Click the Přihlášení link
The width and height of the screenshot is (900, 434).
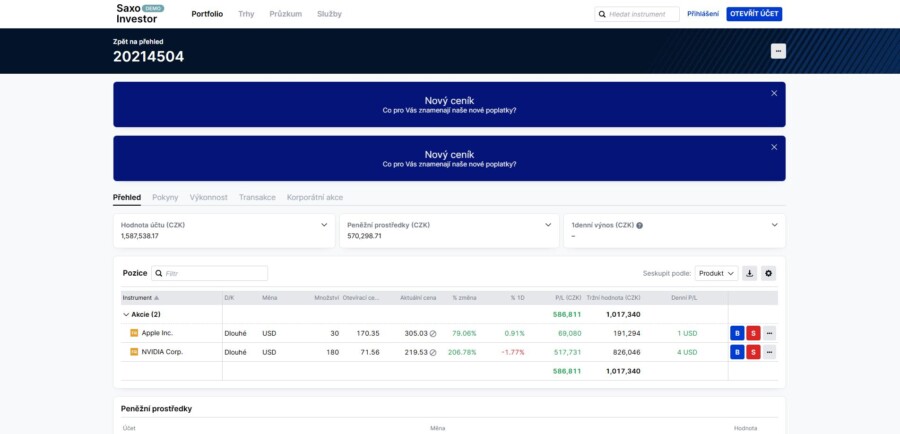[x=703, y=14]
